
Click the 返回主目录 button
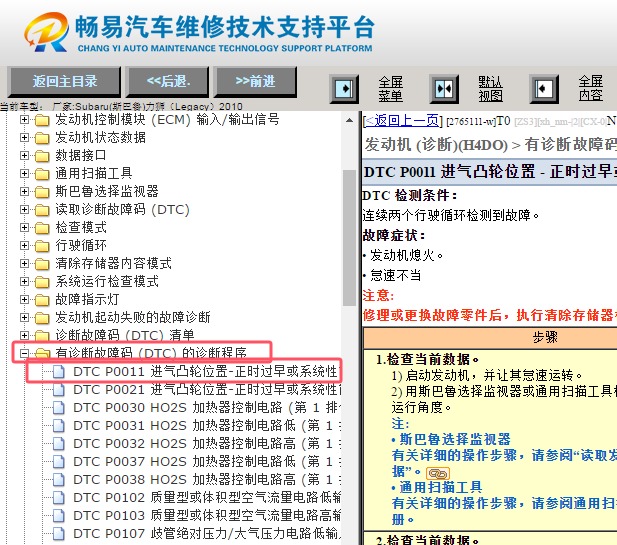pos(64,81)
